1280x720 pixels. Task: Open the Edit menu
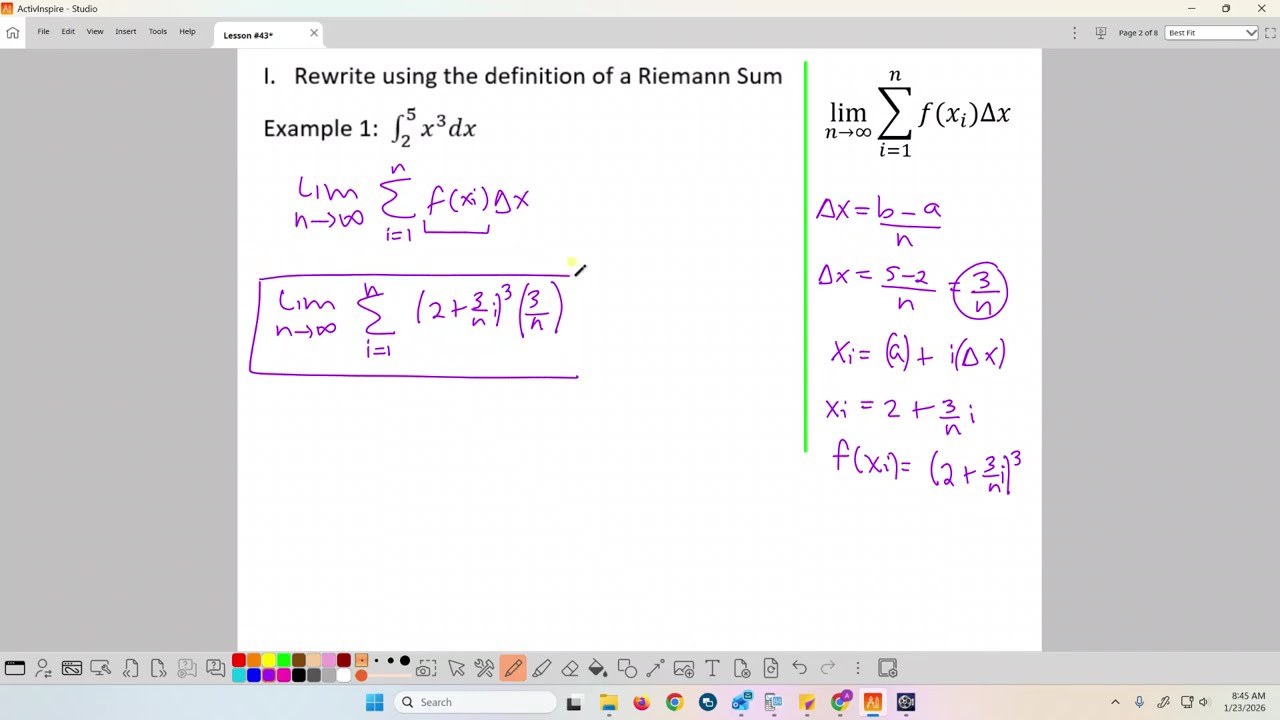coord(68,32)
